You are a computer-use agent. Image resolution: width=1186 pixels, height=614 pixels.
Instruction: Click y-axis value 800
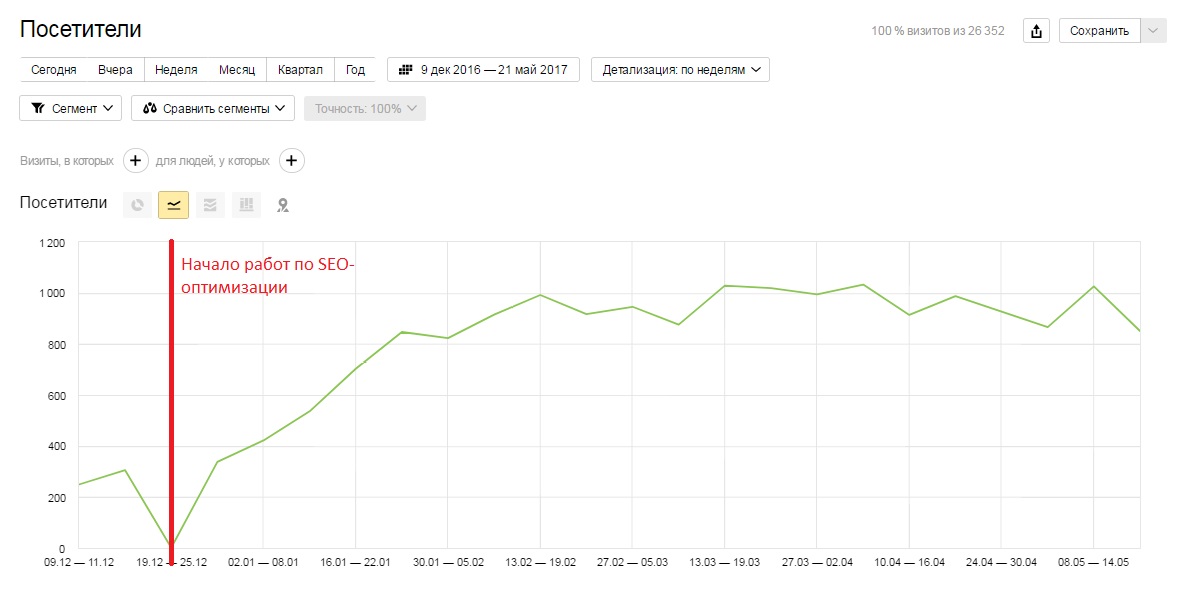(57, 345)
